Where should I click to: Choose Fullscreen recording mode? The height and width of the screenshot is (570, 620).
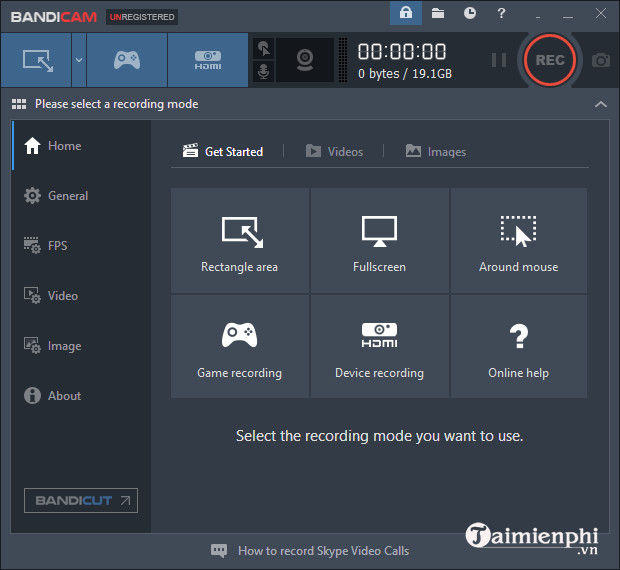(379, 240)
